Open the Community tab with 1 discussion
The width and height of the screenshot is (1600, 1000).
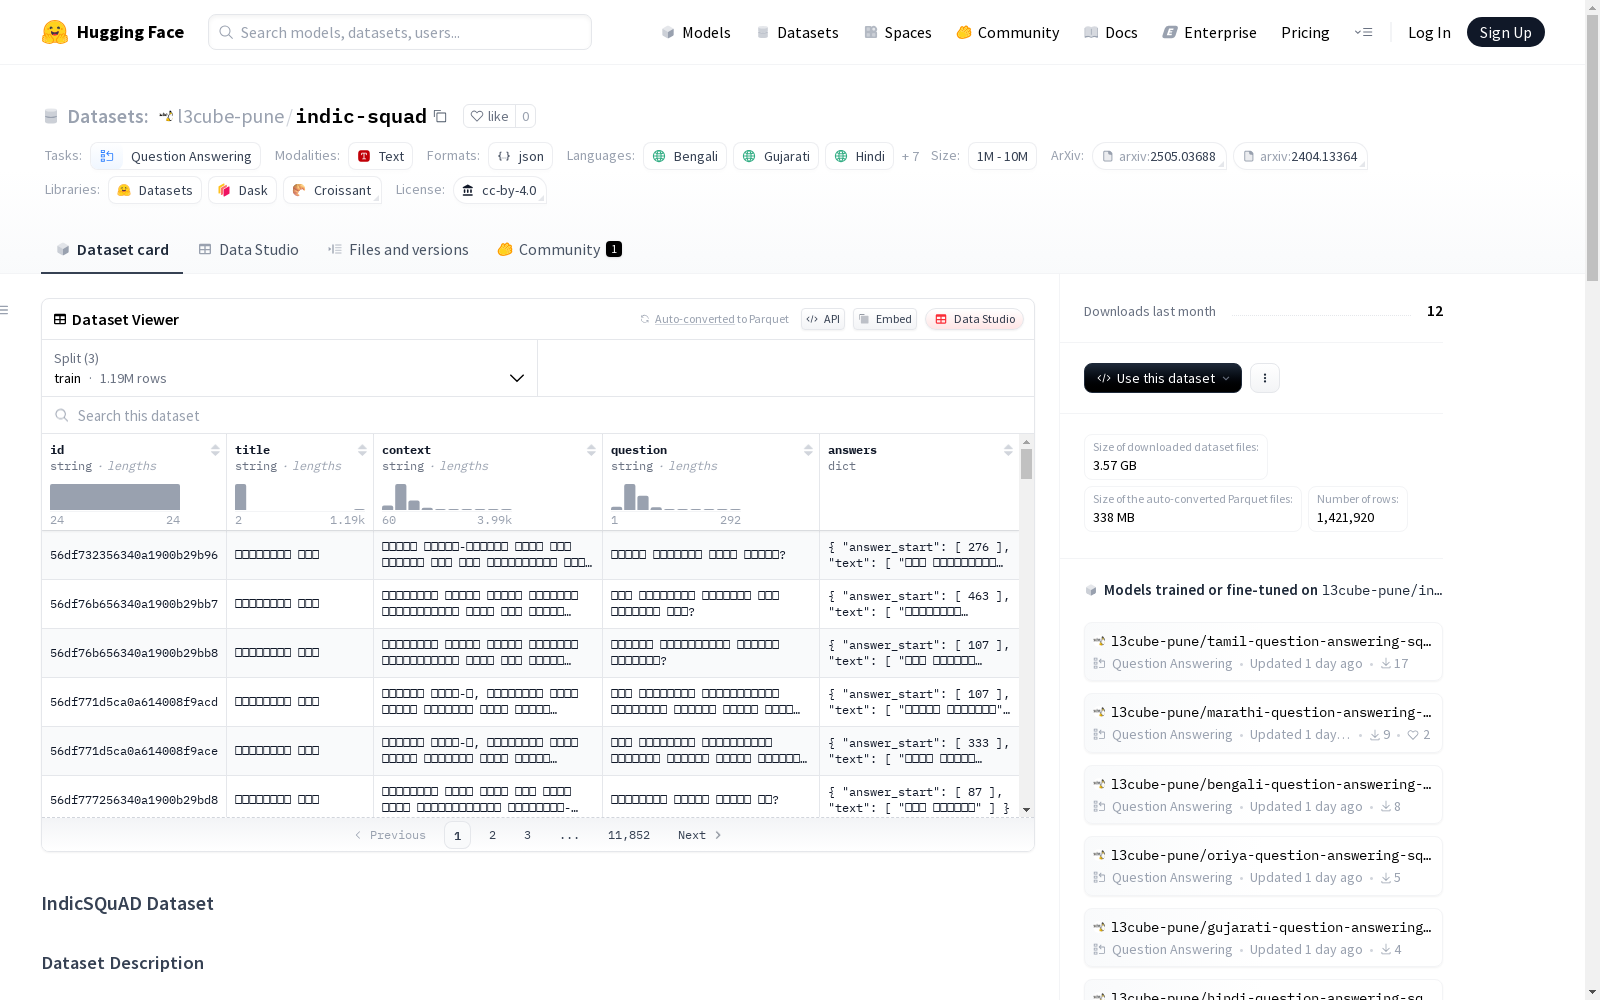pyautogui.click(x=559, y=249)
